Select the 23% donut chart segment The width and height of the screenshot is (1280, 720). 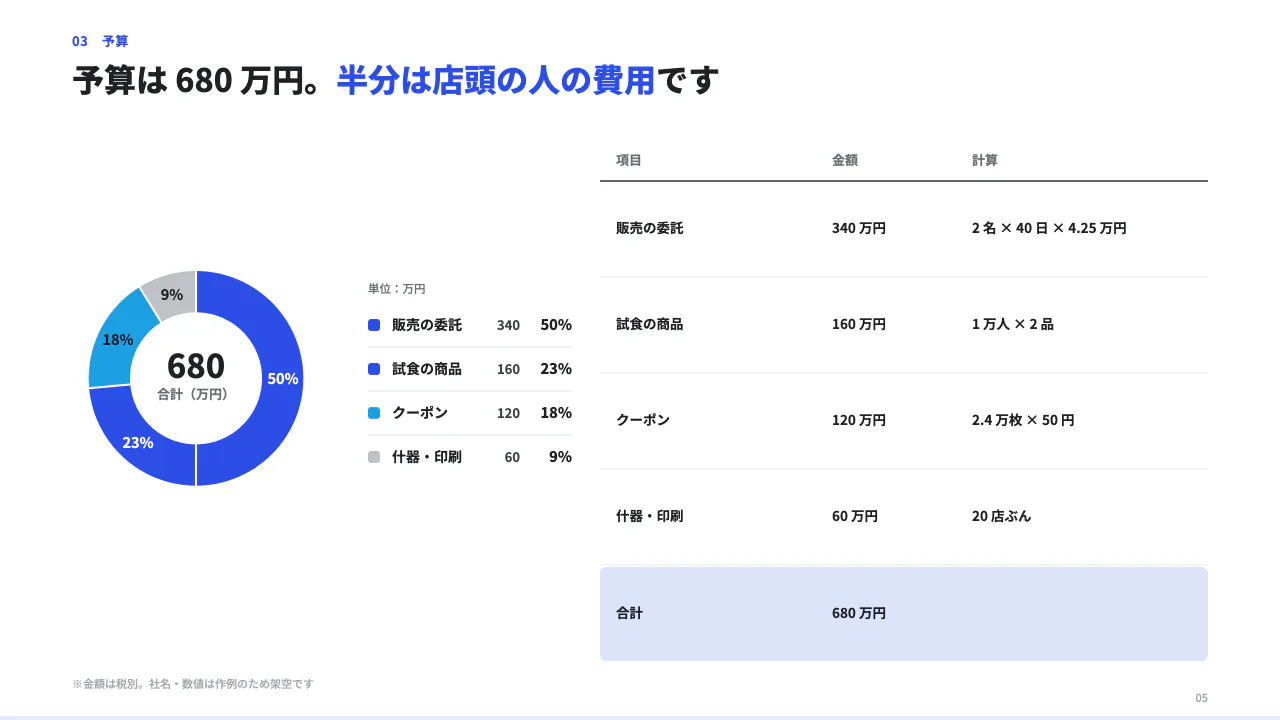coord(138,442)
